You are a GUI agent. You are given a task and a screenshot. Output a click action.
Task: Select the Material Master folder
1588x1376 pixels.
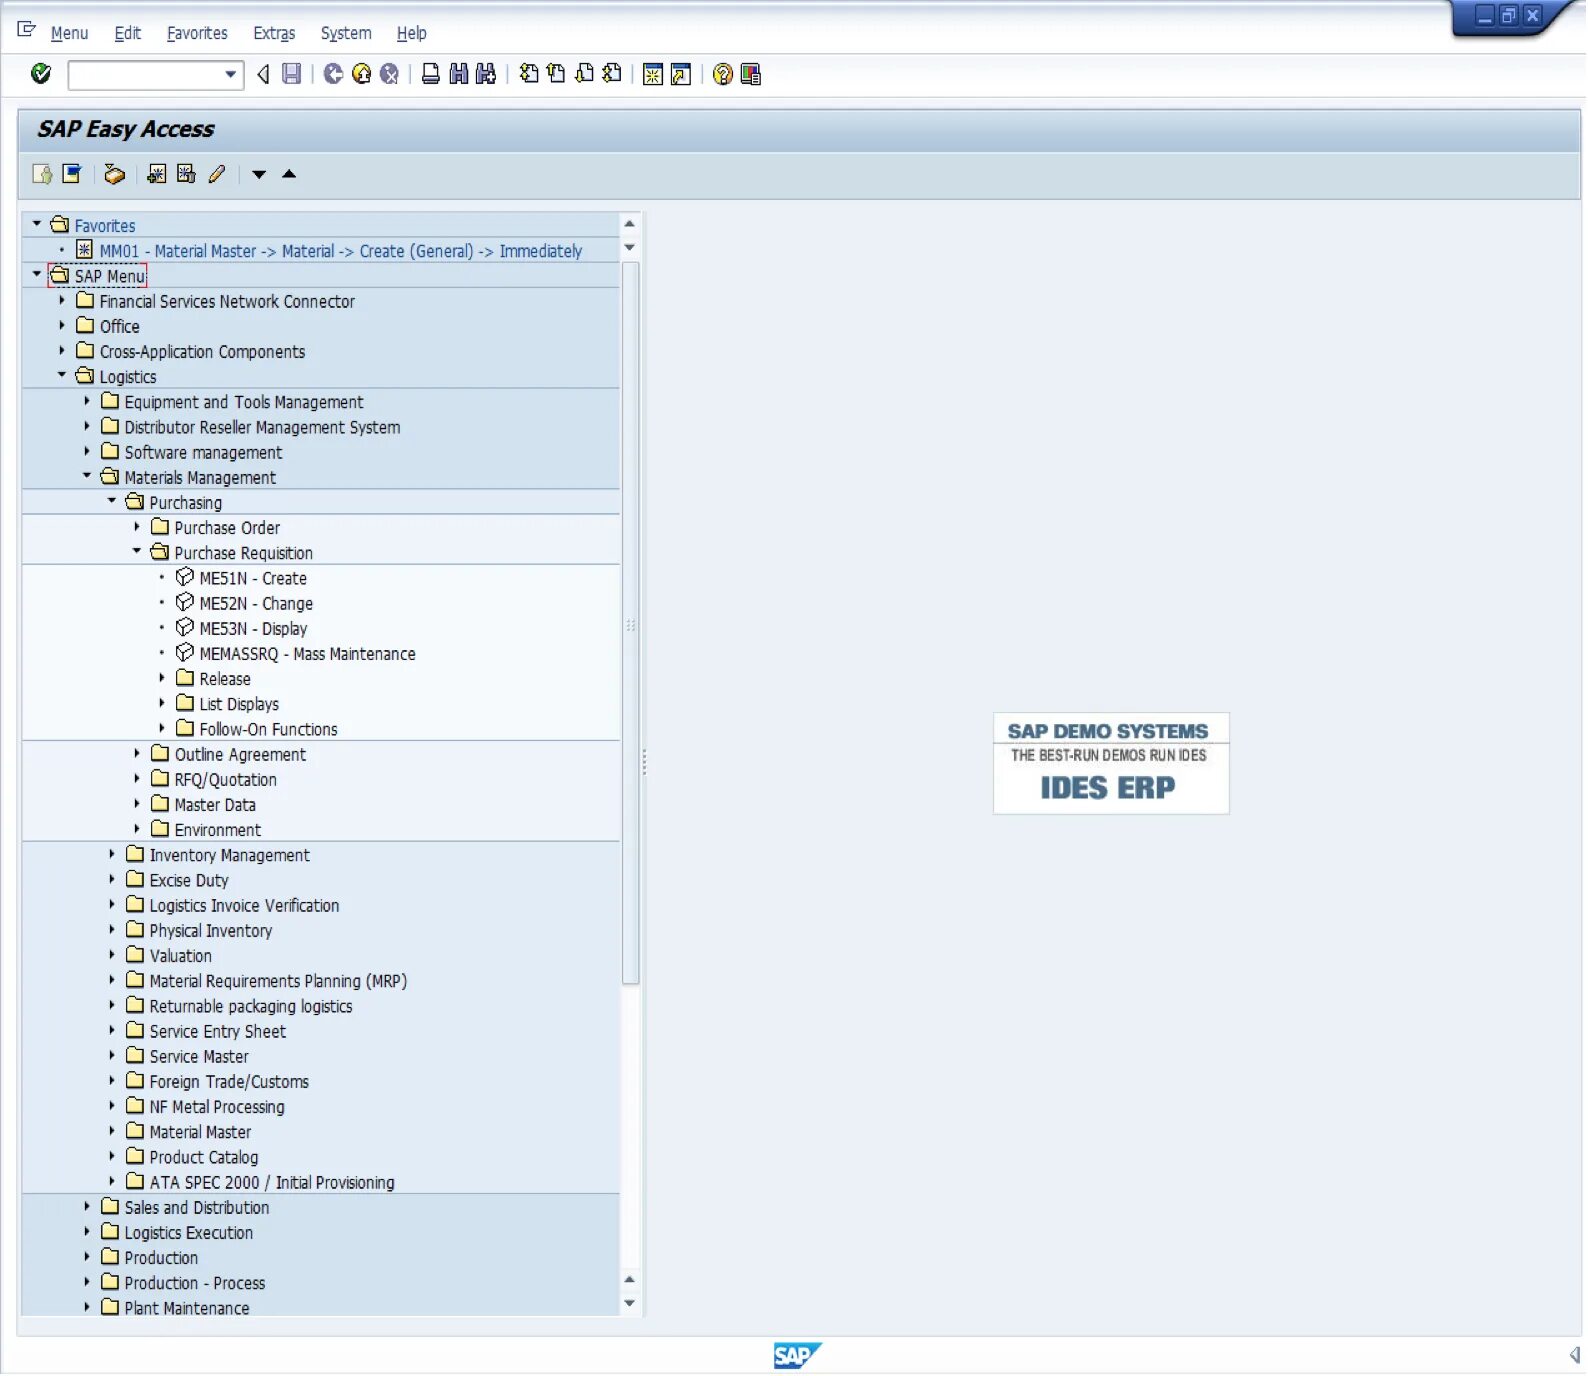point(200,1132)
